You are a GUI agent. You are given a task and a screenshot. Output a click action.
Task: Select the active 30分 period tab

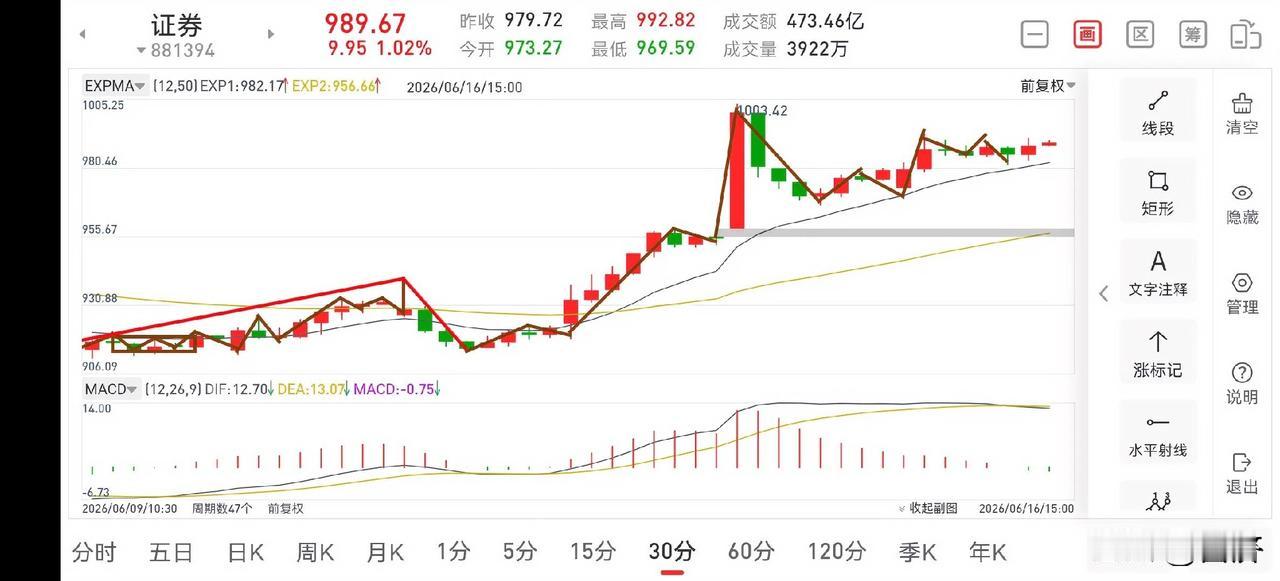[672, 551]
